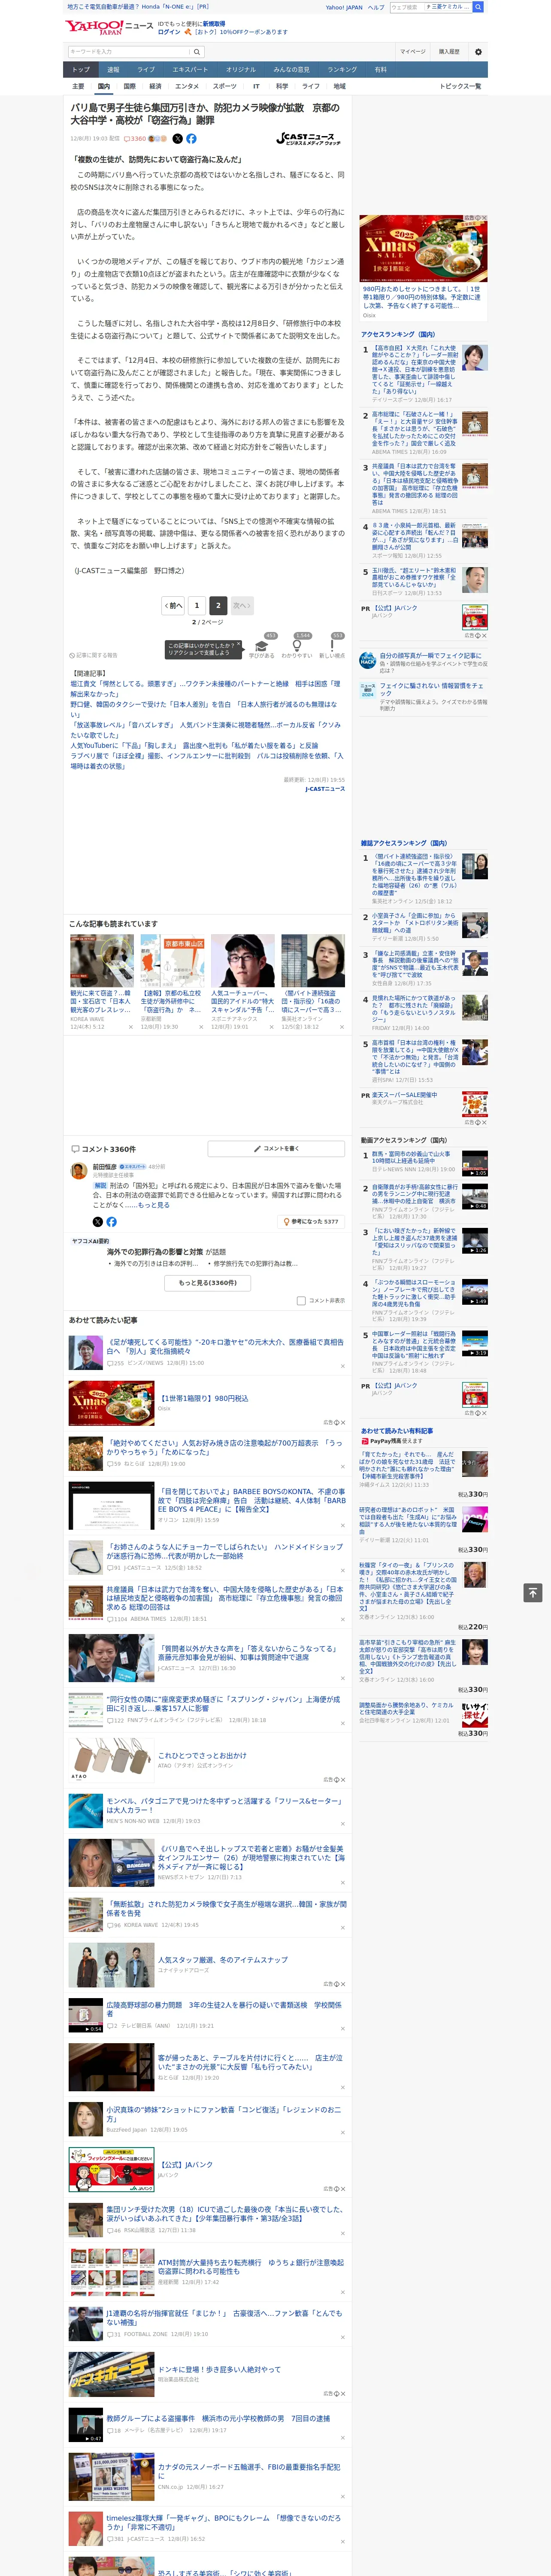Click the トピックス一覧 link

click(x=461, y=86)
